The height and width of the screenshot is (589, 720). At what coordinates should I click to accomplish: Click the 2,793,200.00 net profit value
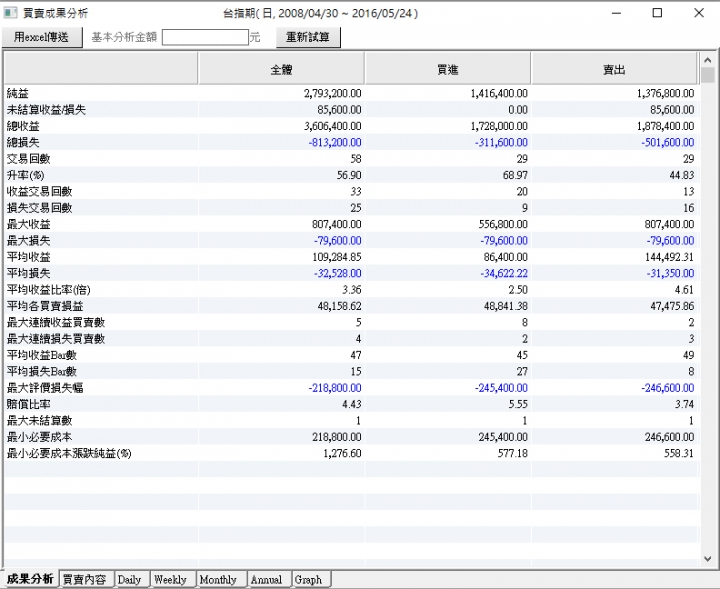click(332, 93)
